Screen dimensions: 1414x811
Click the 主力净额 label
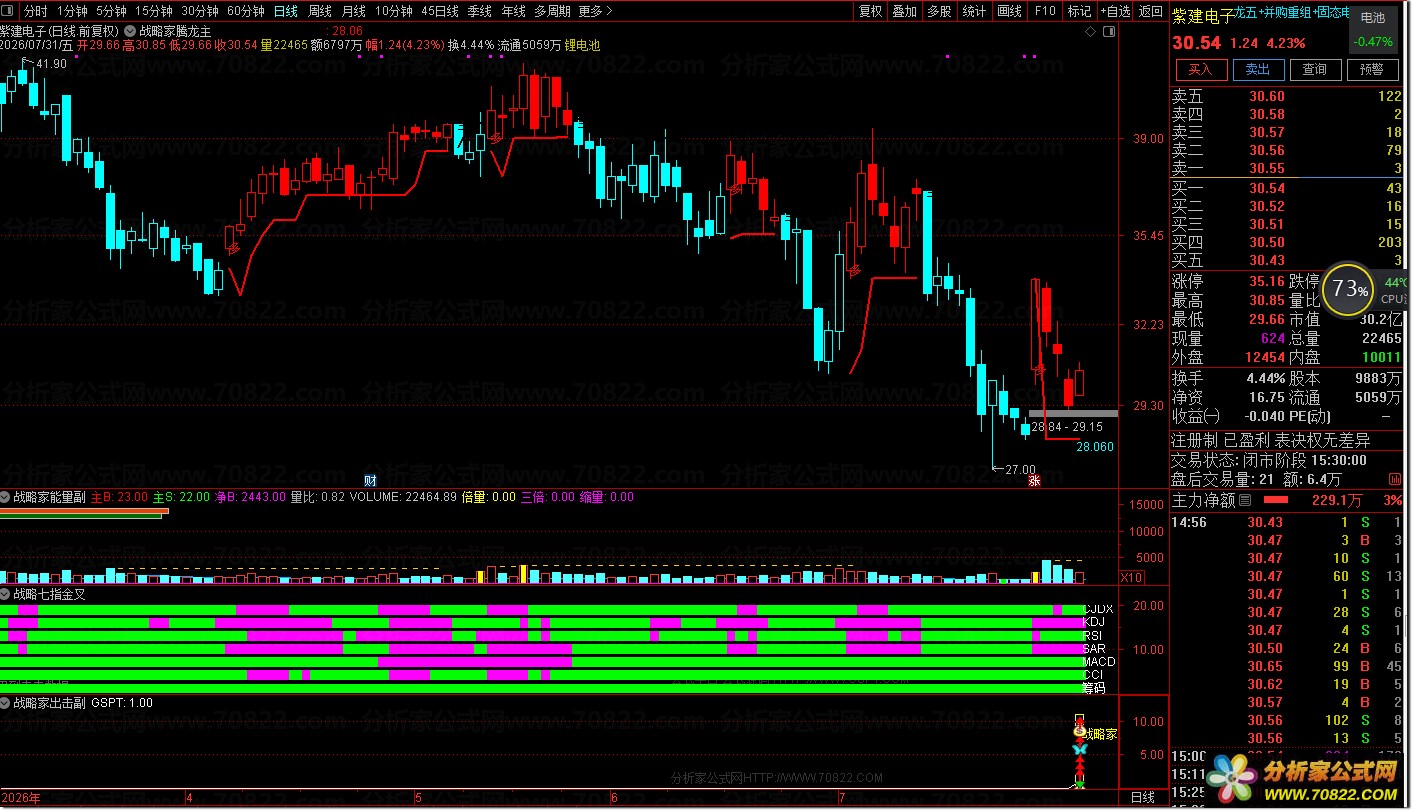(1204, 500)
